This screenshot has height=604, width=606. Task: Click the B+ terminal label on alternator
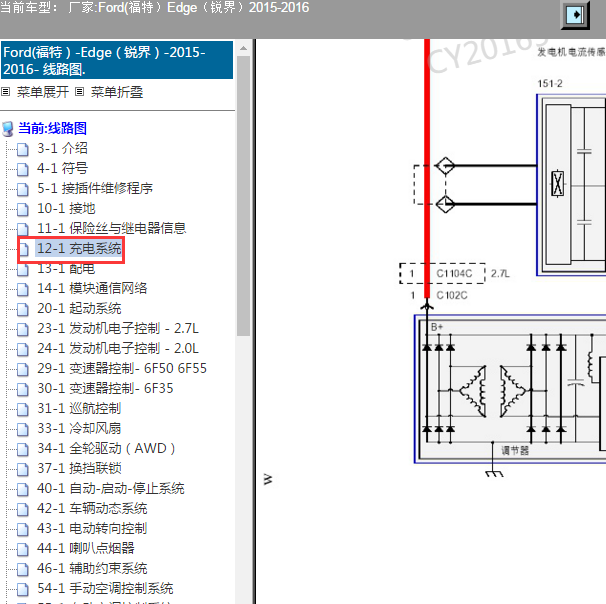click(437, 327)
